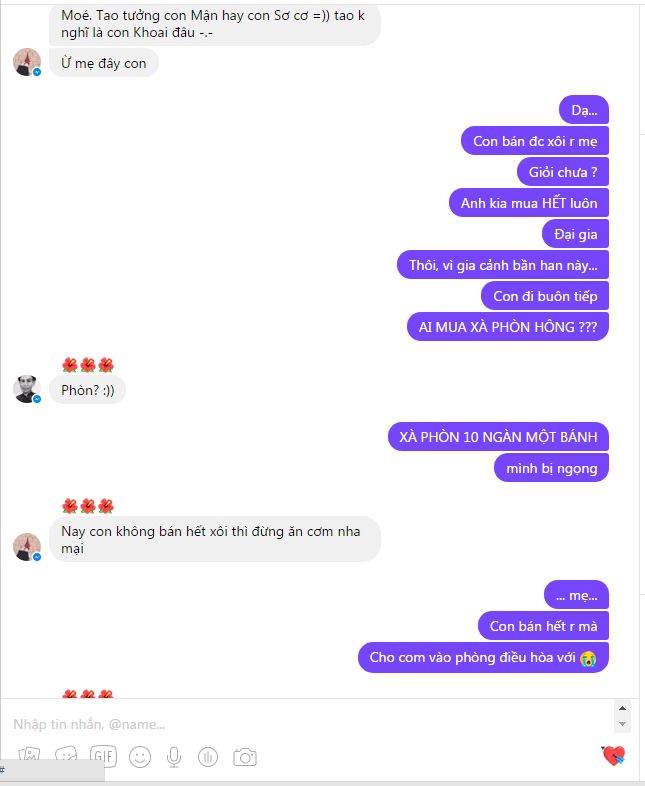Create a poll with the bar chart icon
This screenshot has width=645, height=786.
coord(208,756)
